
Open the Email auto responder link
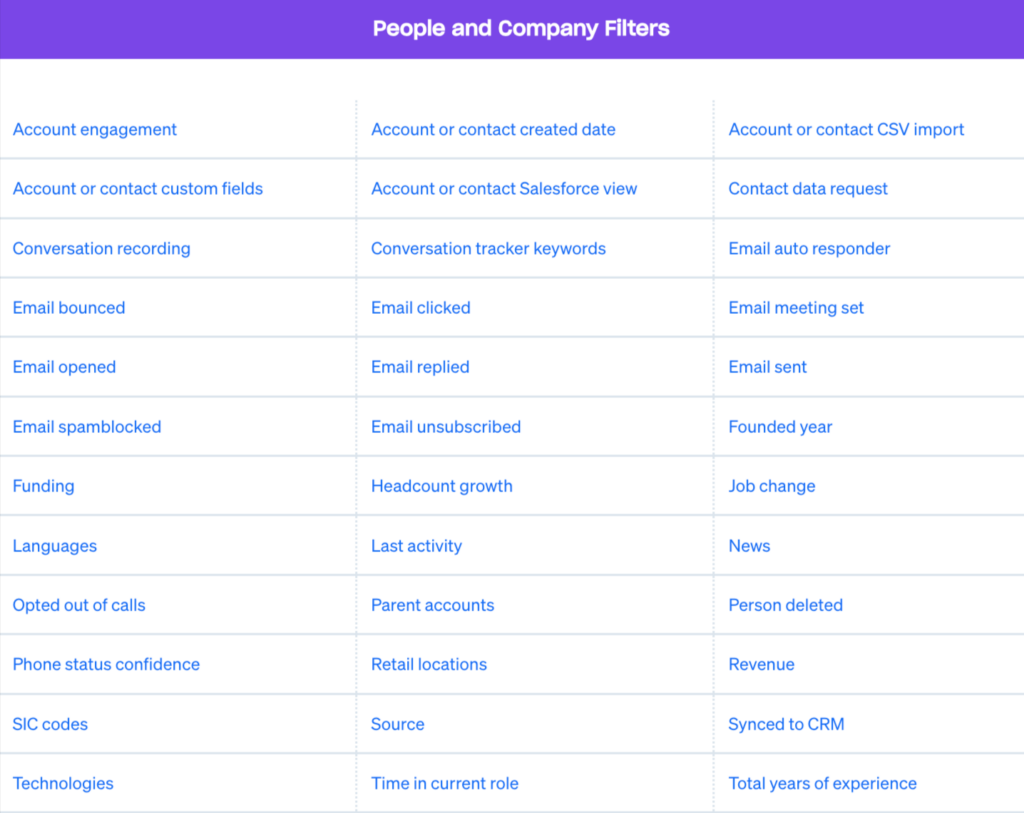(809, 249)
